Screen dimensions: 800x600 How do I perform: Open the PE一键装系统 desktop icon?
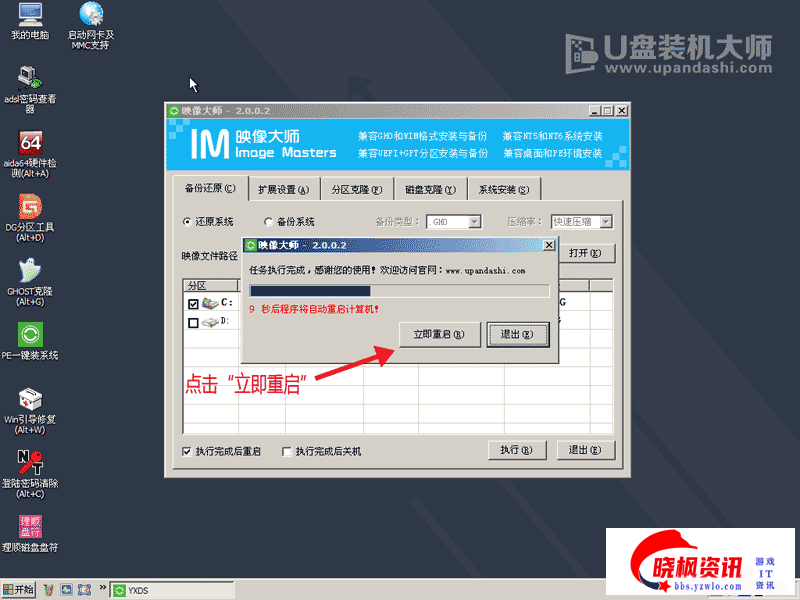[30, 334]
